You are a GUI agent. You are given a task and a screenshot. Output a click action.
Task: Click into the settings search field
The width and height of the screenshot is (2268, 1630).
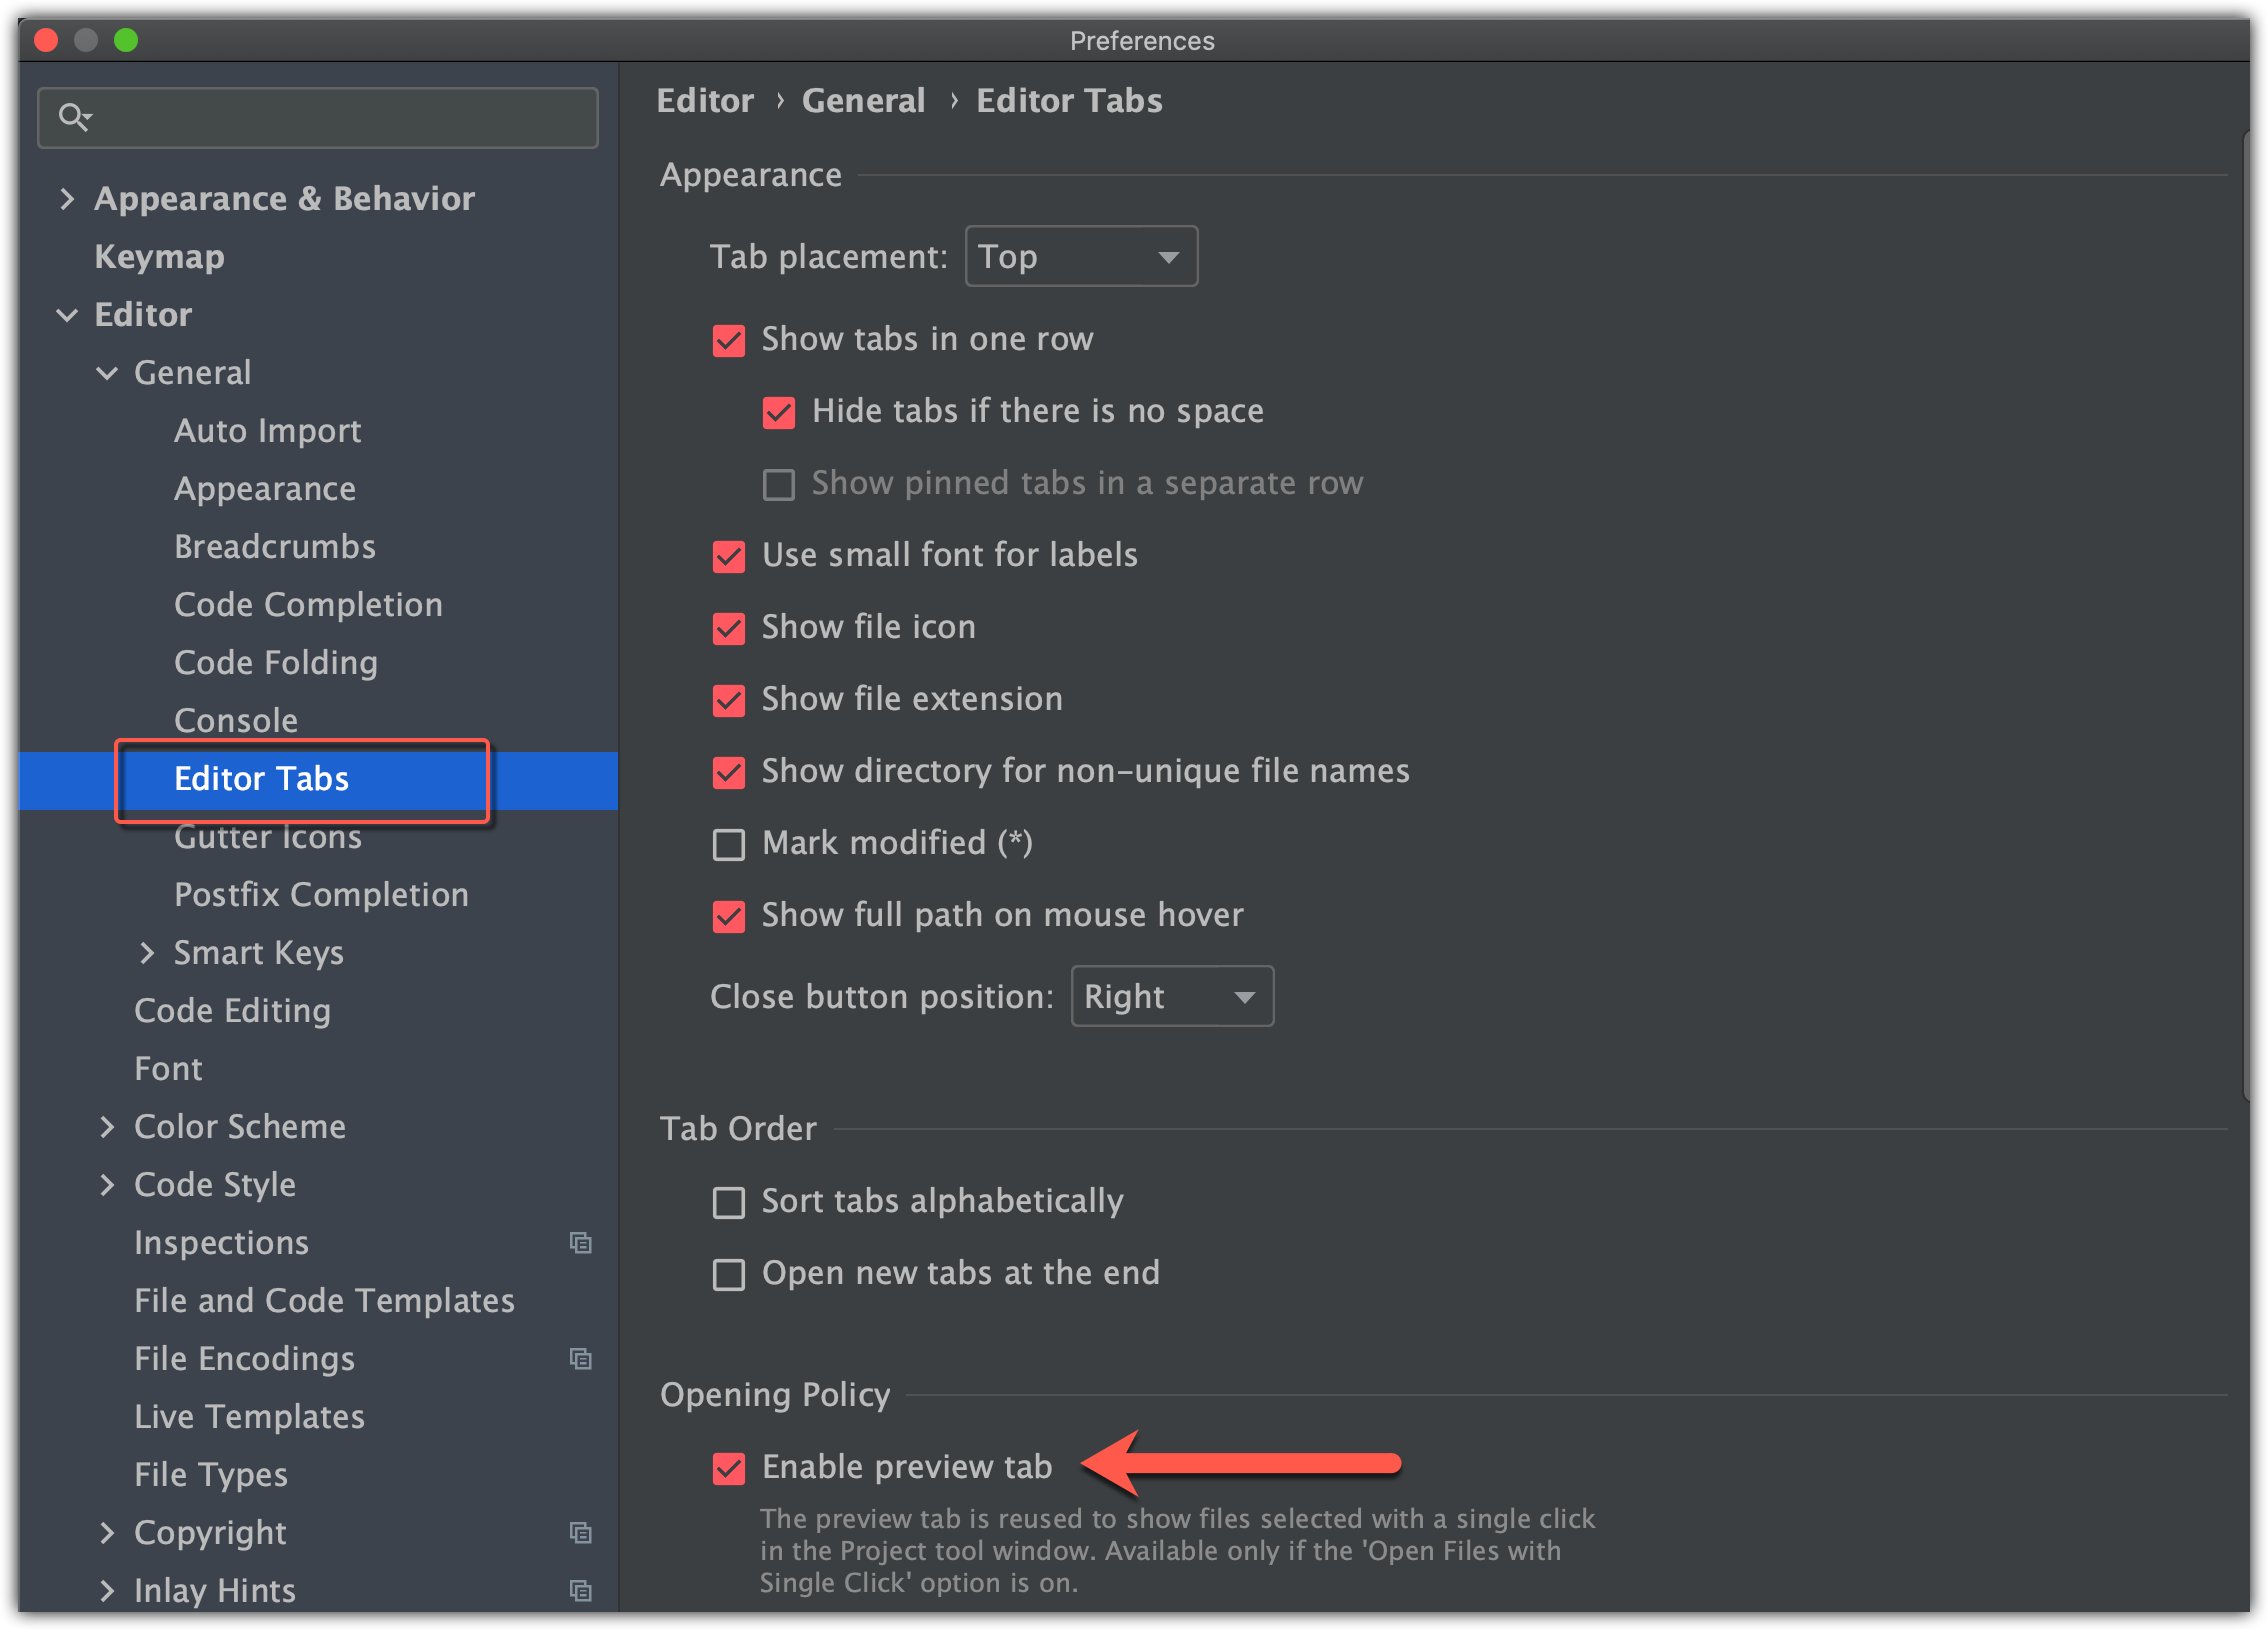click(x=340, y=118)
